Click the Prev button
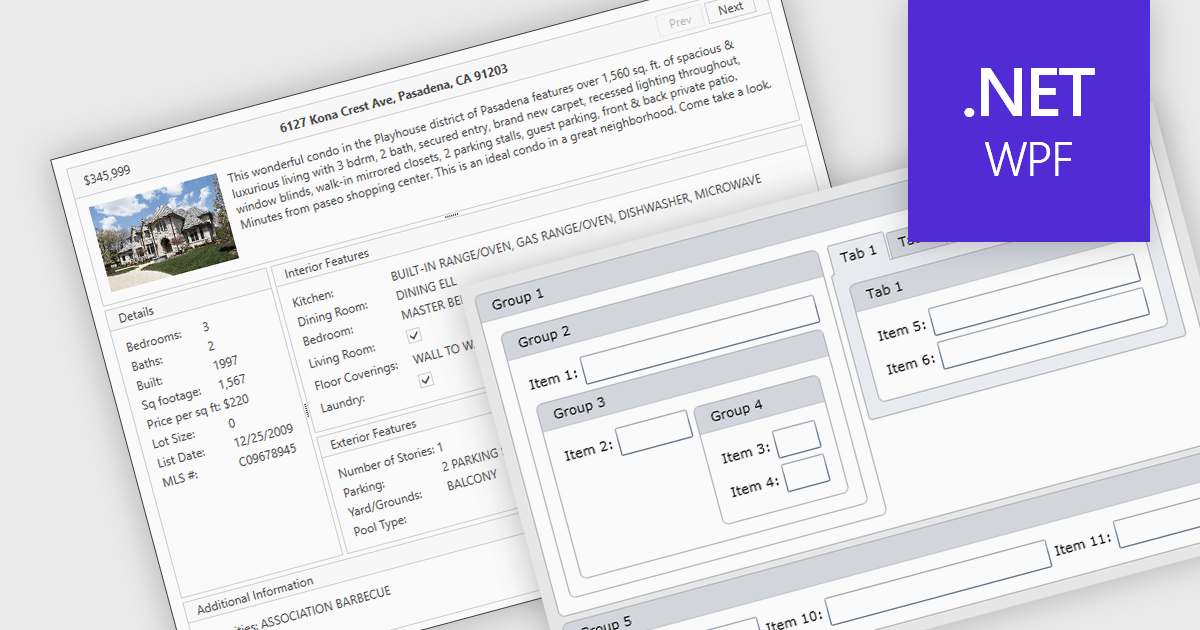1200x630 pixels. point(680,21)
